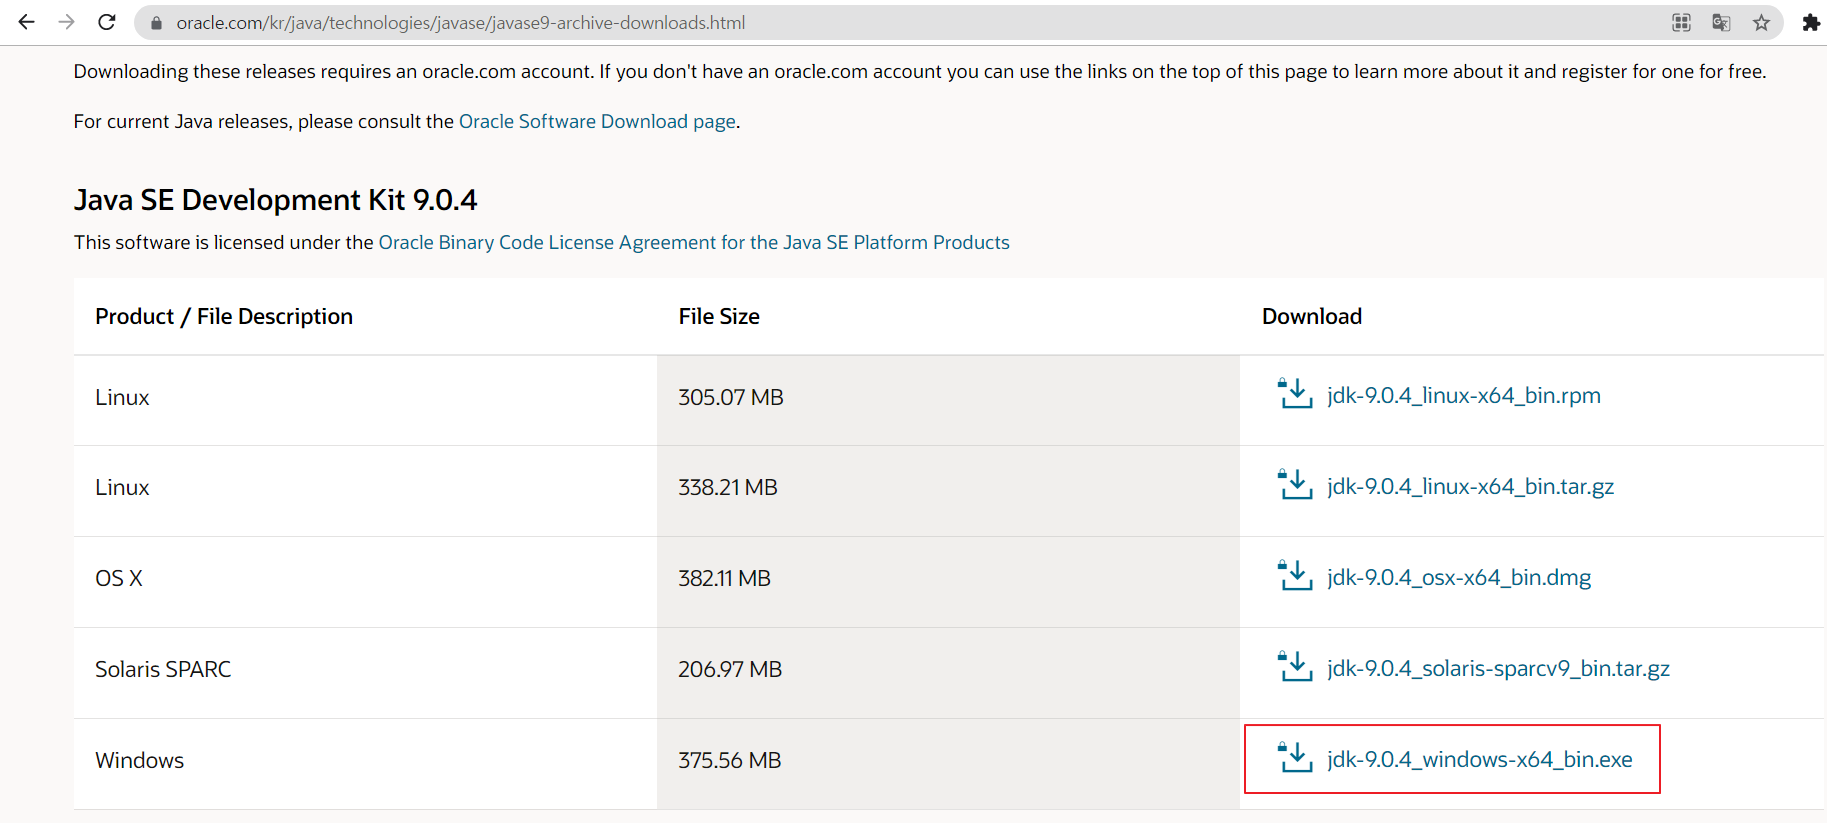
Task: Select the 382.11 MB file size cell
Action: click(948, 582)
